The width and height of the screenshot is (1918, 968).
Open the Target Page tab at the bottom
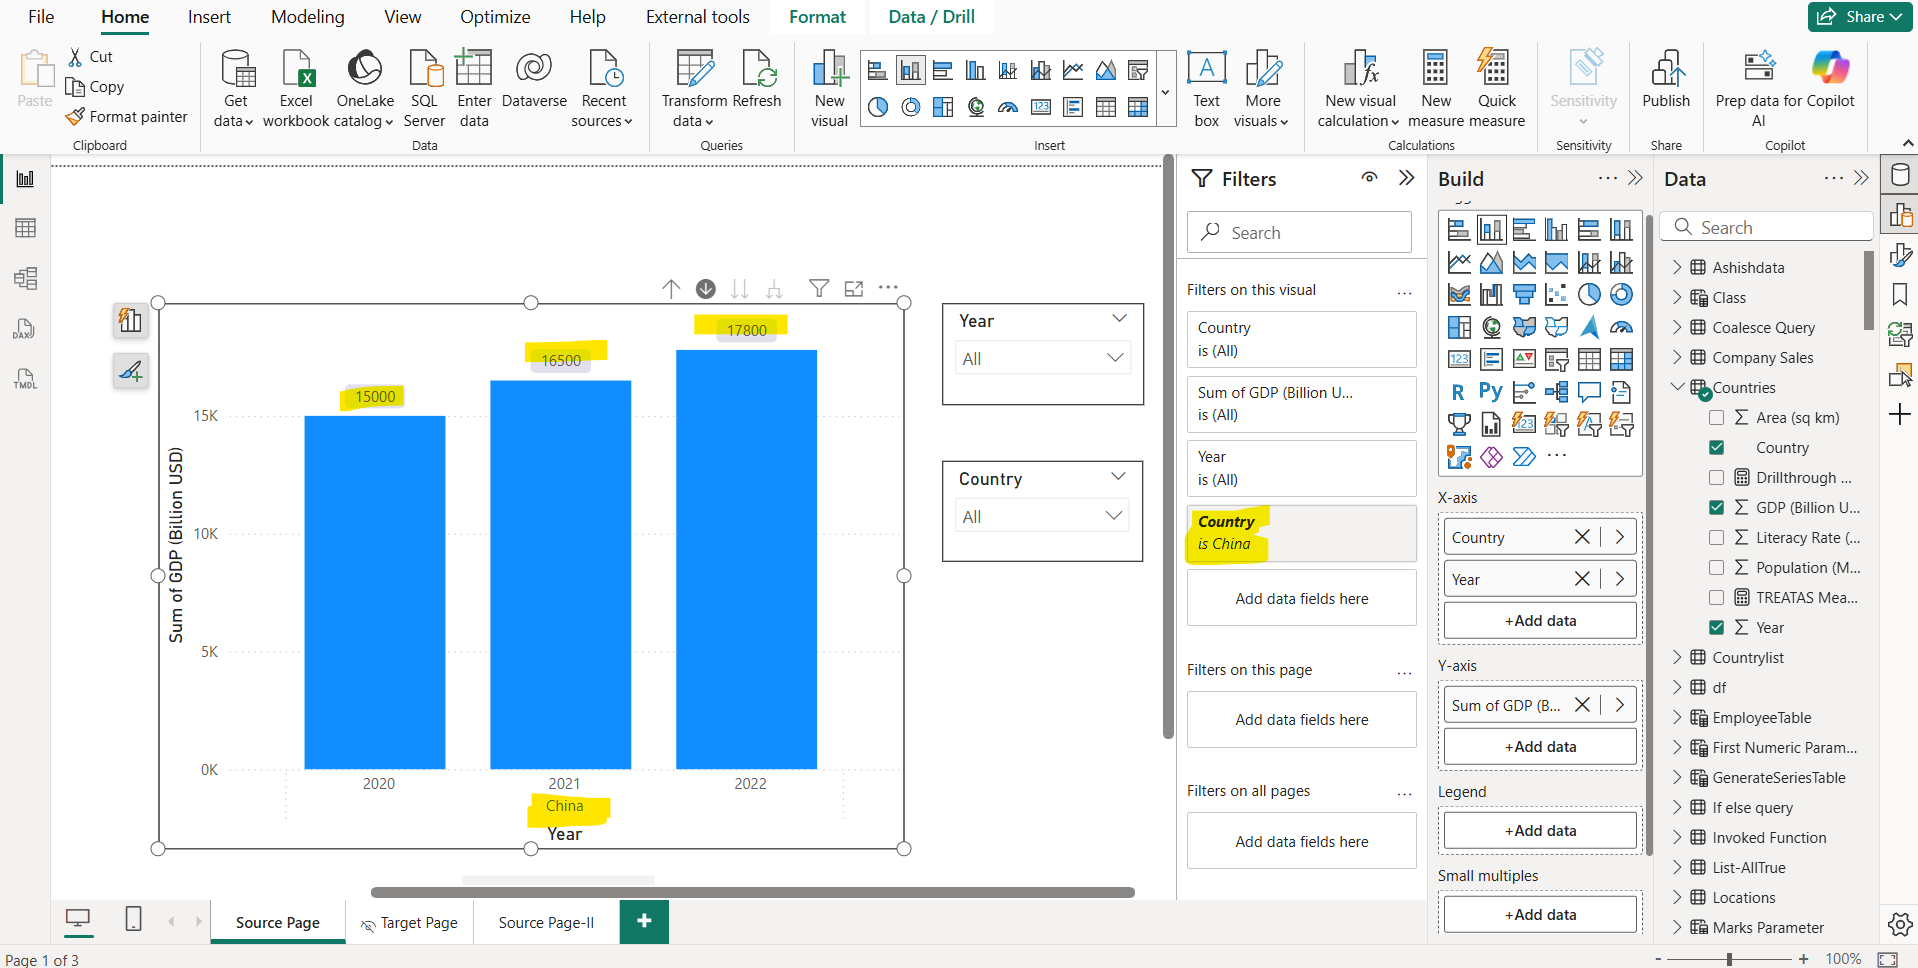(x=418, y=922)
